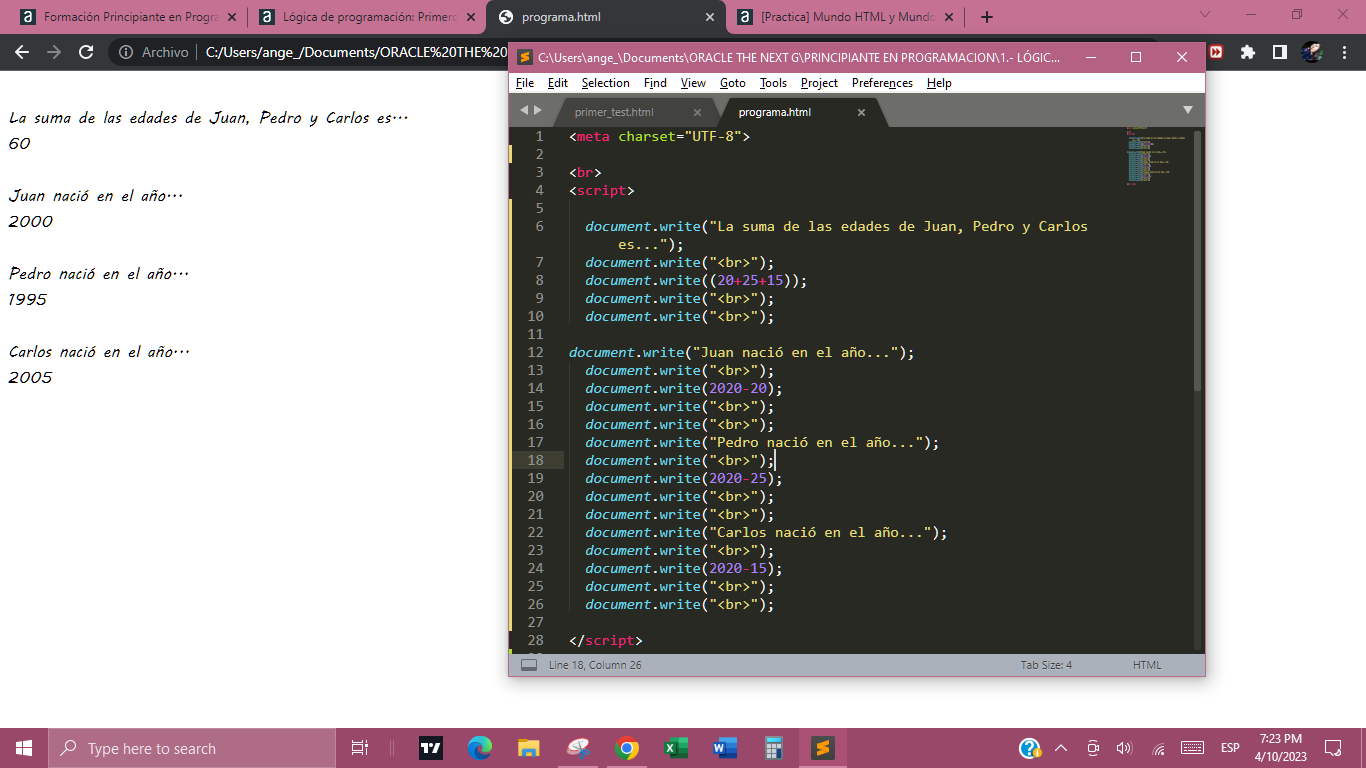Open Sublime Text Edit menu
Viewport: 1366px width, 768px height.
(558, 83)
